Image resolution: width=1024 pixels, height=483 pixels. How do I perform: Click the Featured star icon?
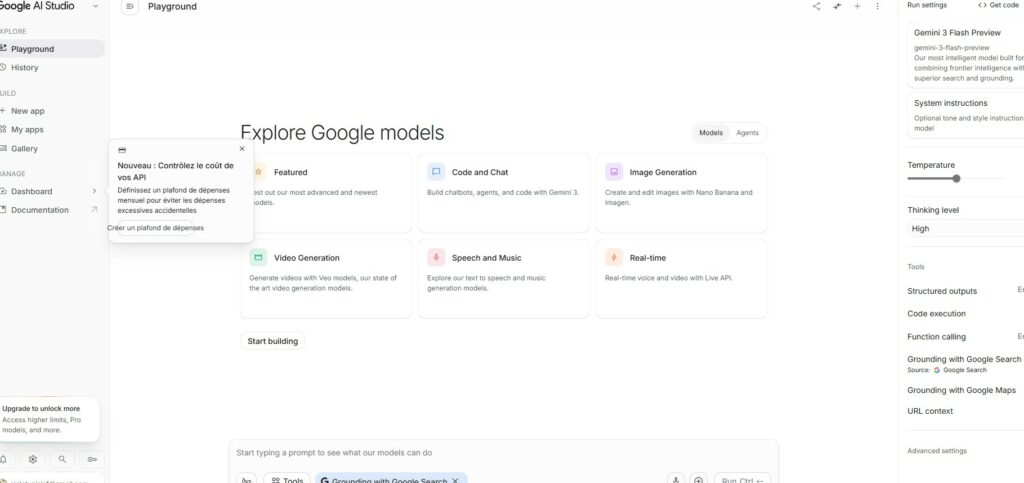(x=259, y=172)
